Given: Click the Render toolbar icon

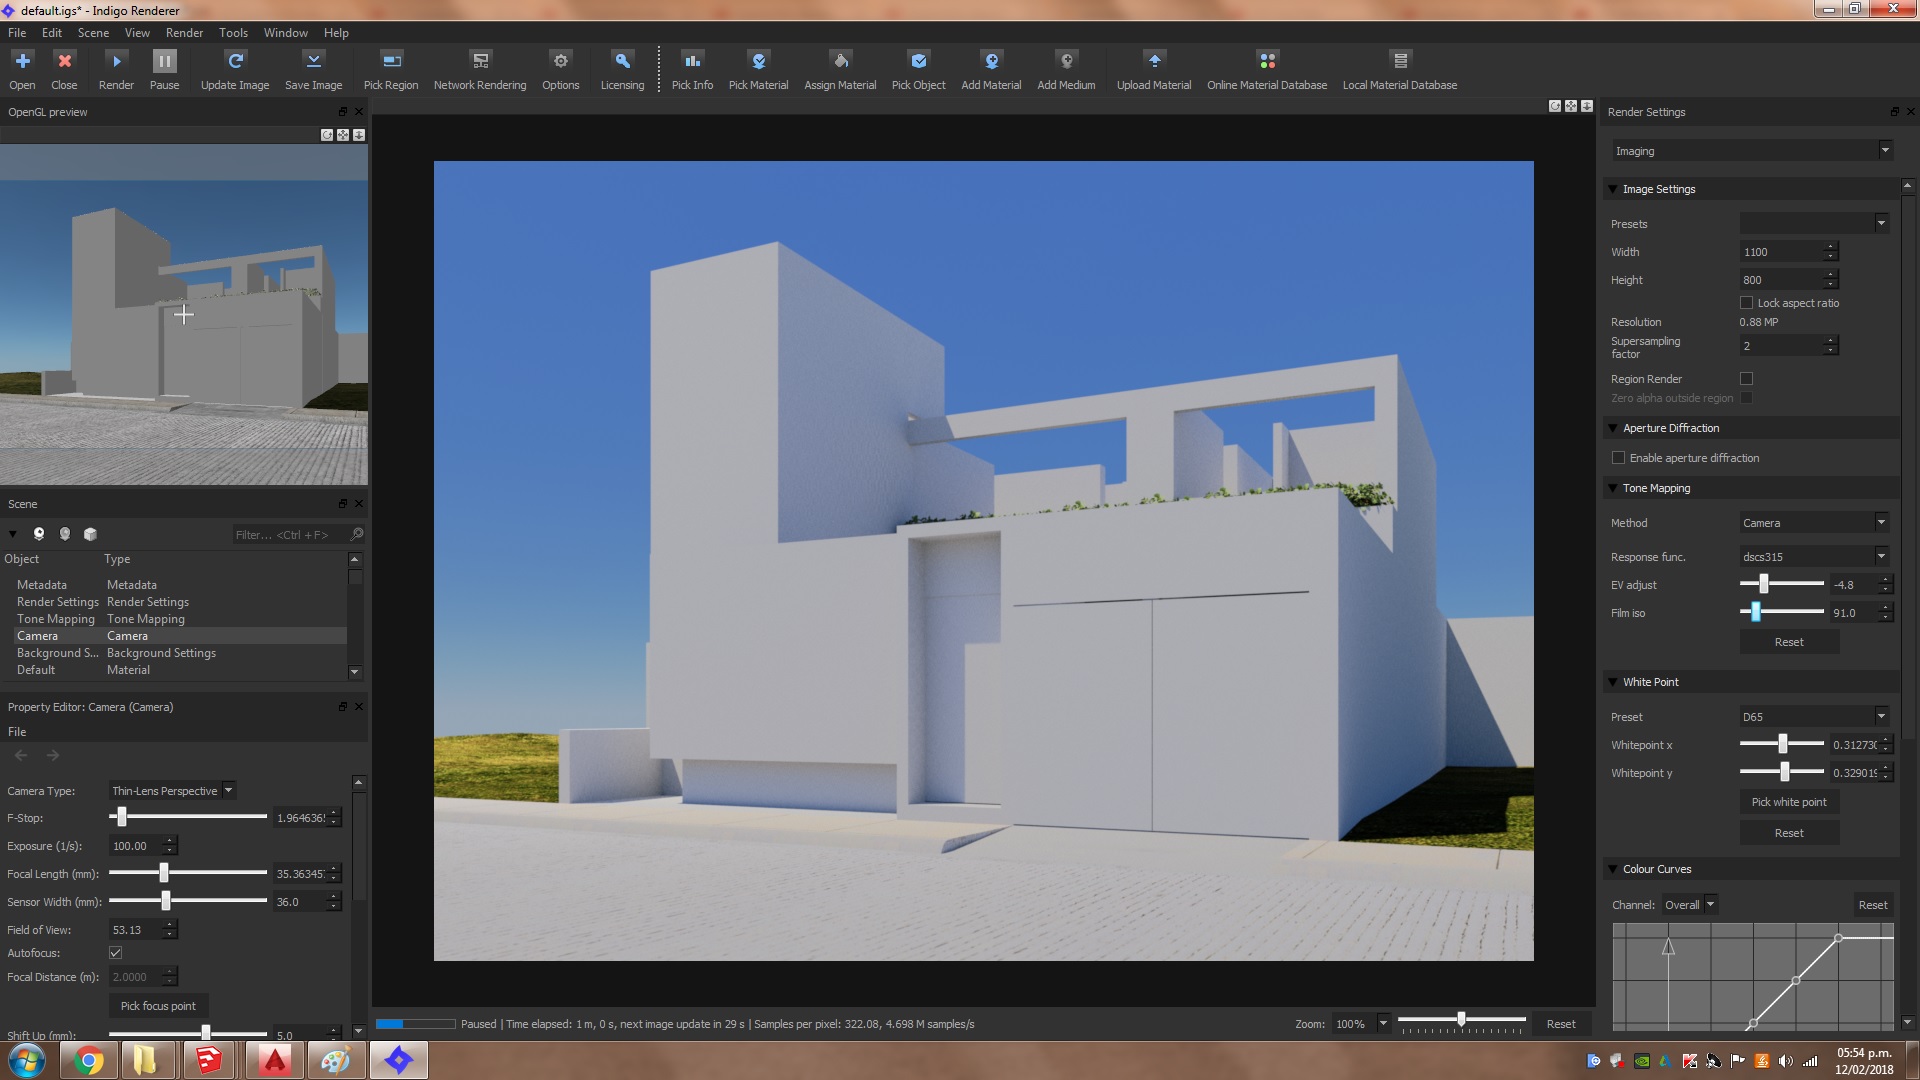Looking at the screenshot, I should coord(116,62).
